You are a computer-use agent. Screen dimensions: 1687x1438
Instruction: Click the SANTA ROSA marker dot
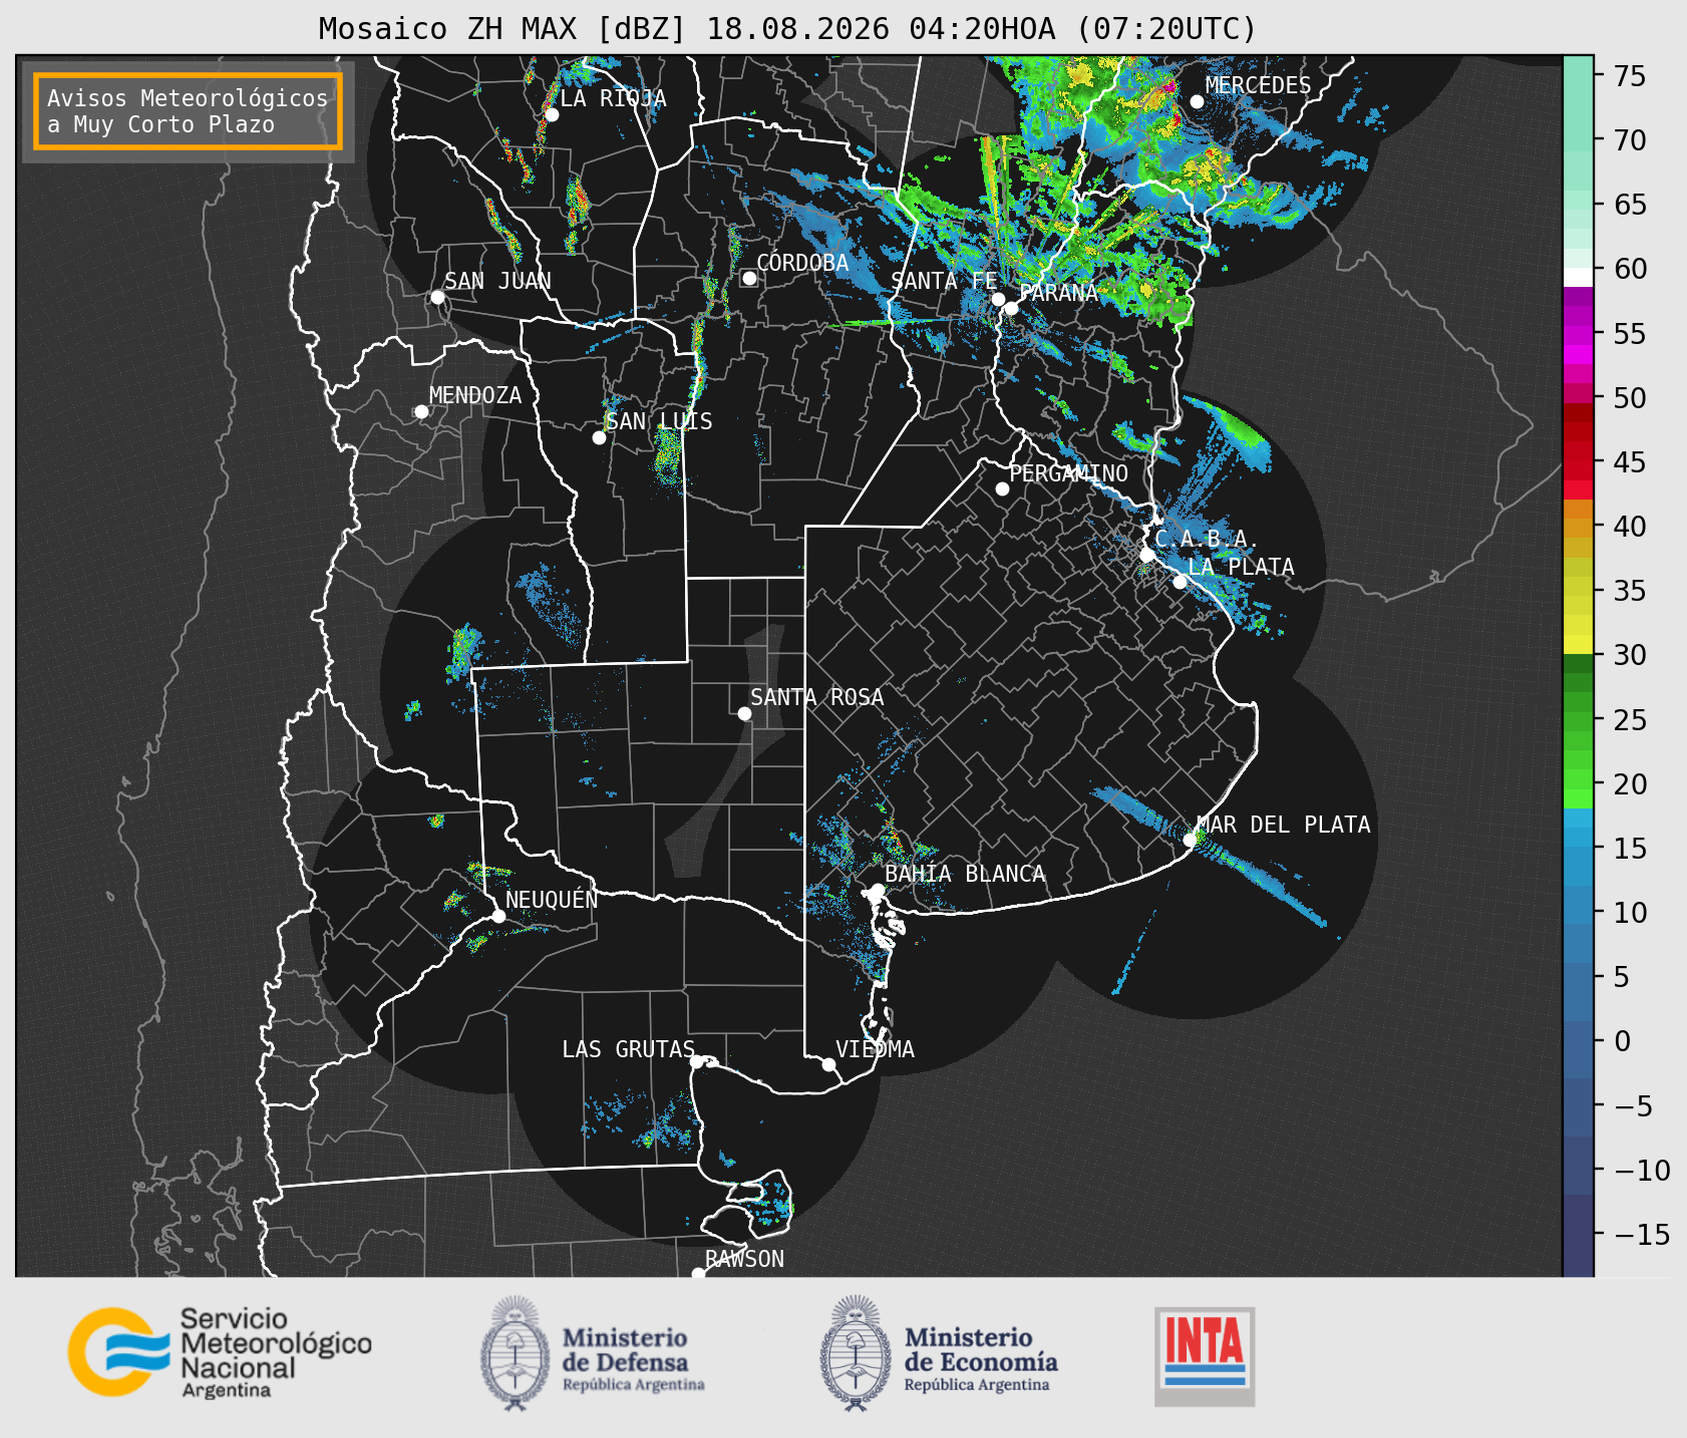(744, 713)
